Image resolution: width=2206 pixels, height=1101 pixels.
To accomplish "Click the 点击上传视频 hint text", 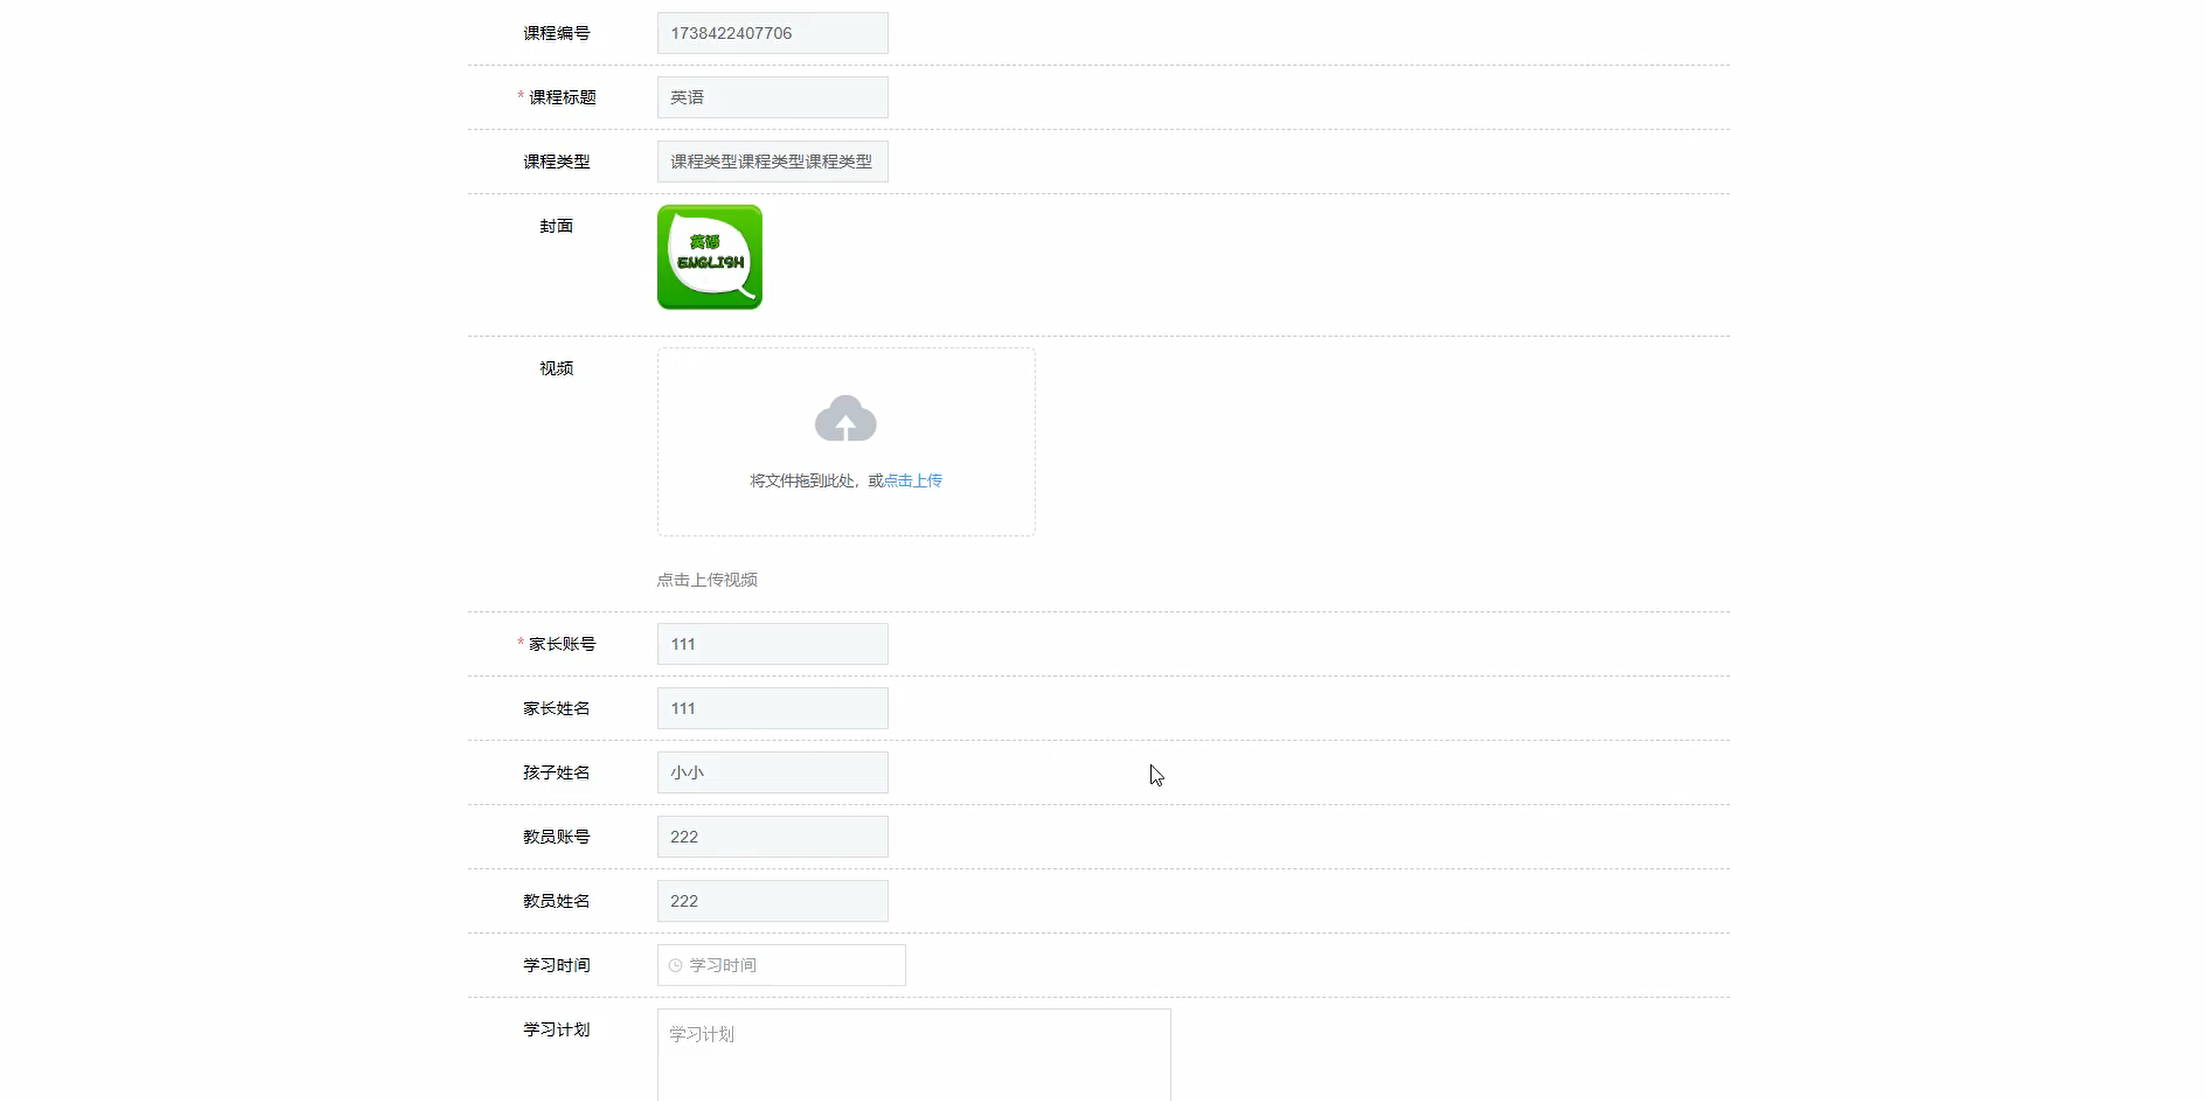I will click(706, 580).
